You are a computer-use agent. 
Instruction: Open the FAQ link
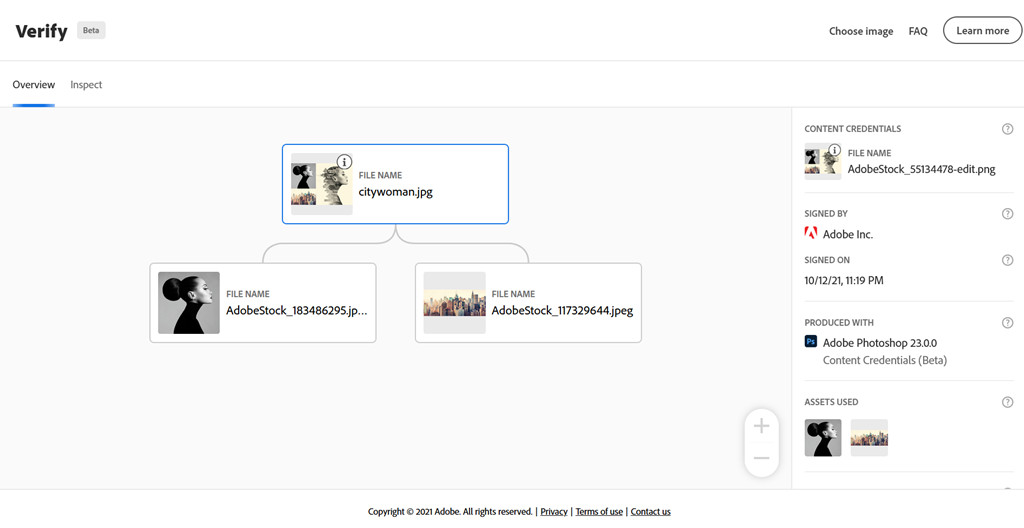tap(917, 31)
